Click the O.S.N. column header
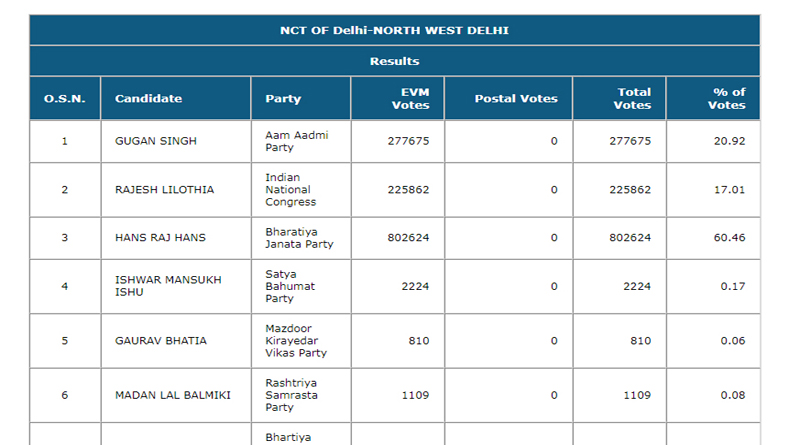 tap(65, 98)
